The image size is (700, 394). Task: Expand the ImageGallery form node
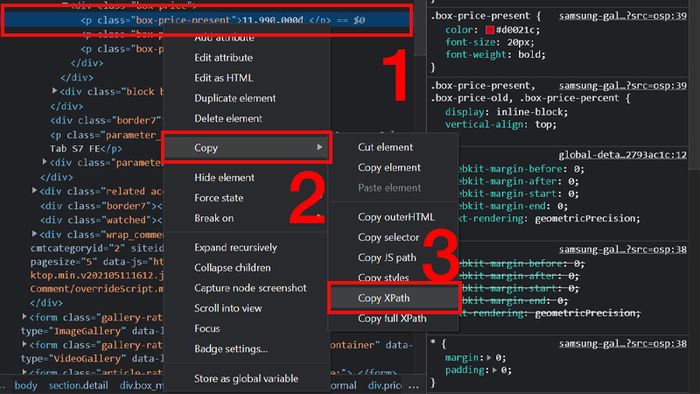pyautogui.click(x=25, y=316)
